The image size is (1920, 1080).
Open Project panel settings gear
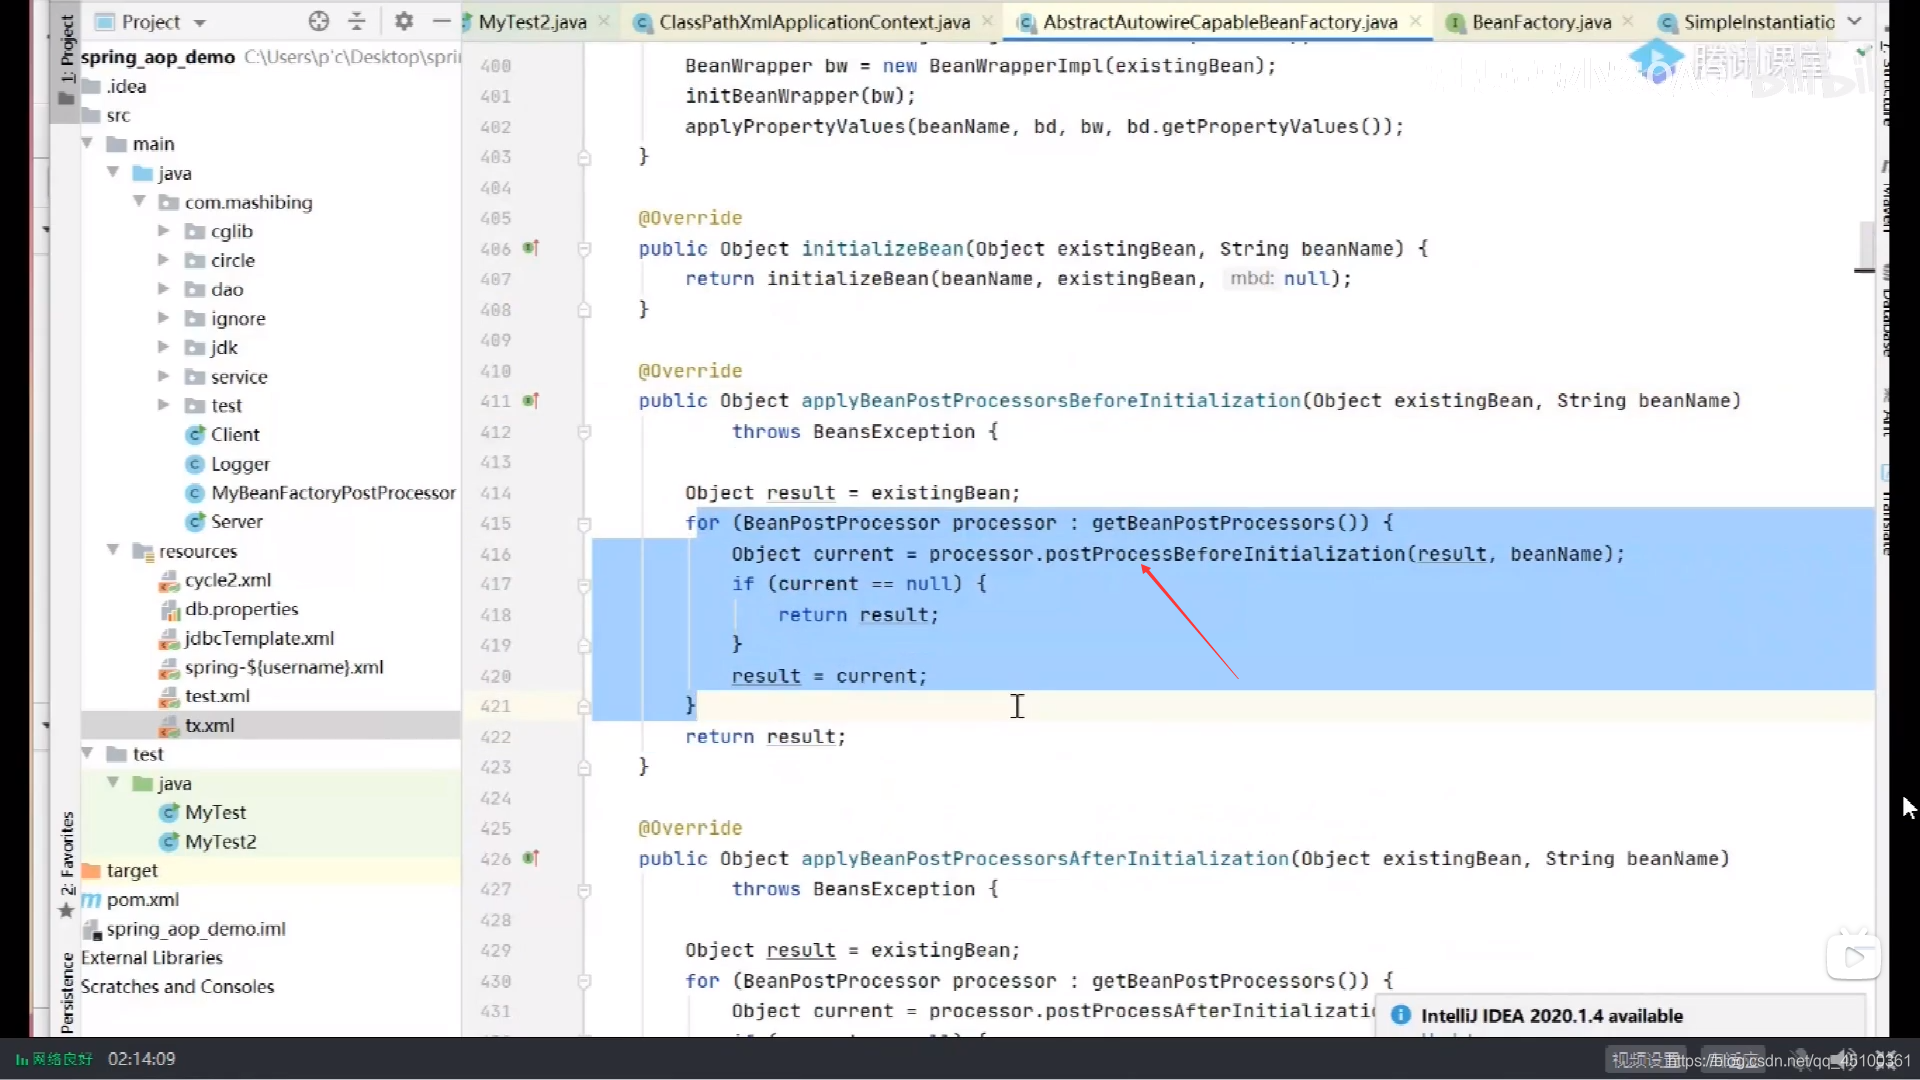click(x=404, y=21)
